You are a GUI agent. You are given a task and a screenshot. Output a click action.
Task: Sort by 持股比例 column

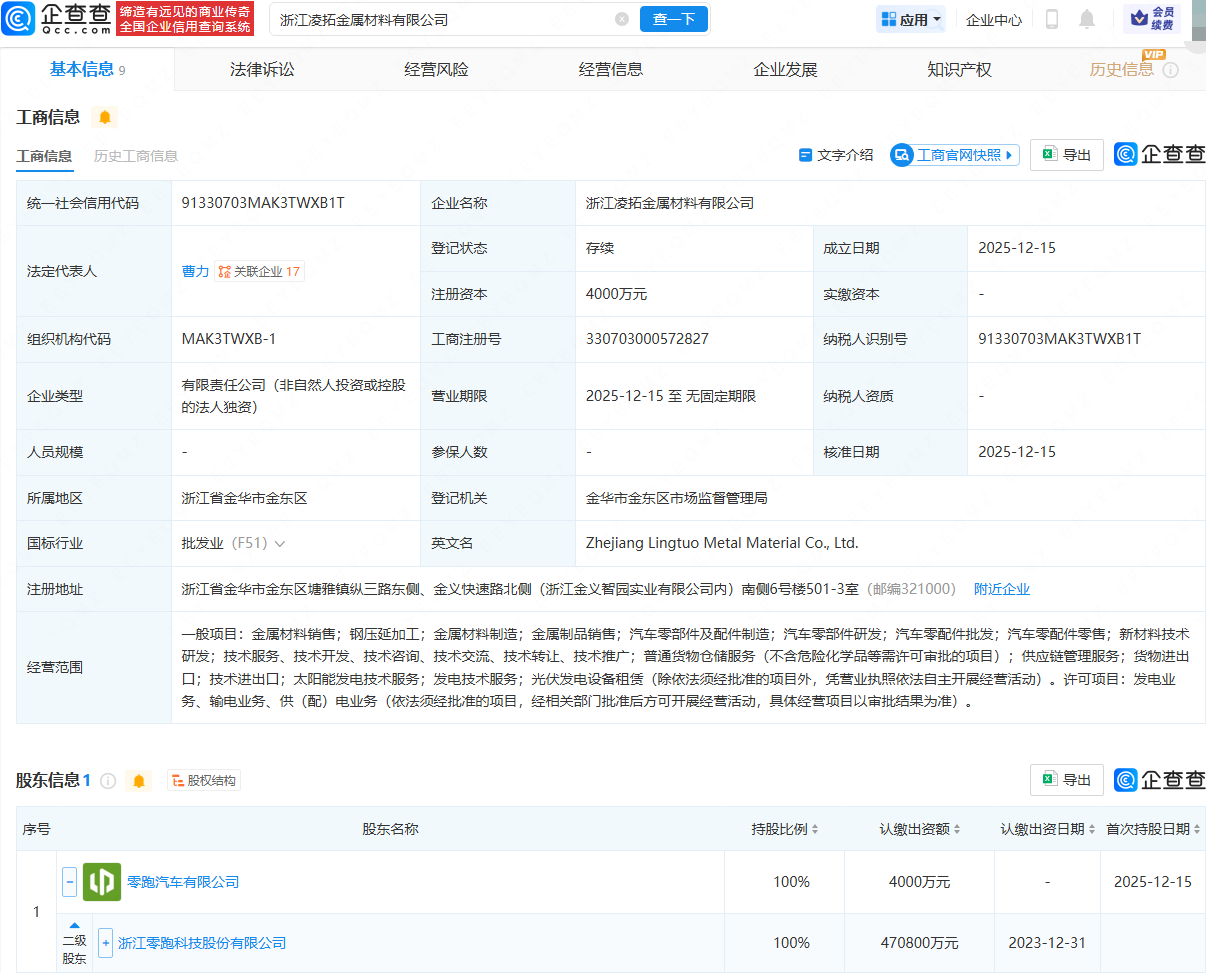click(785, 829)
